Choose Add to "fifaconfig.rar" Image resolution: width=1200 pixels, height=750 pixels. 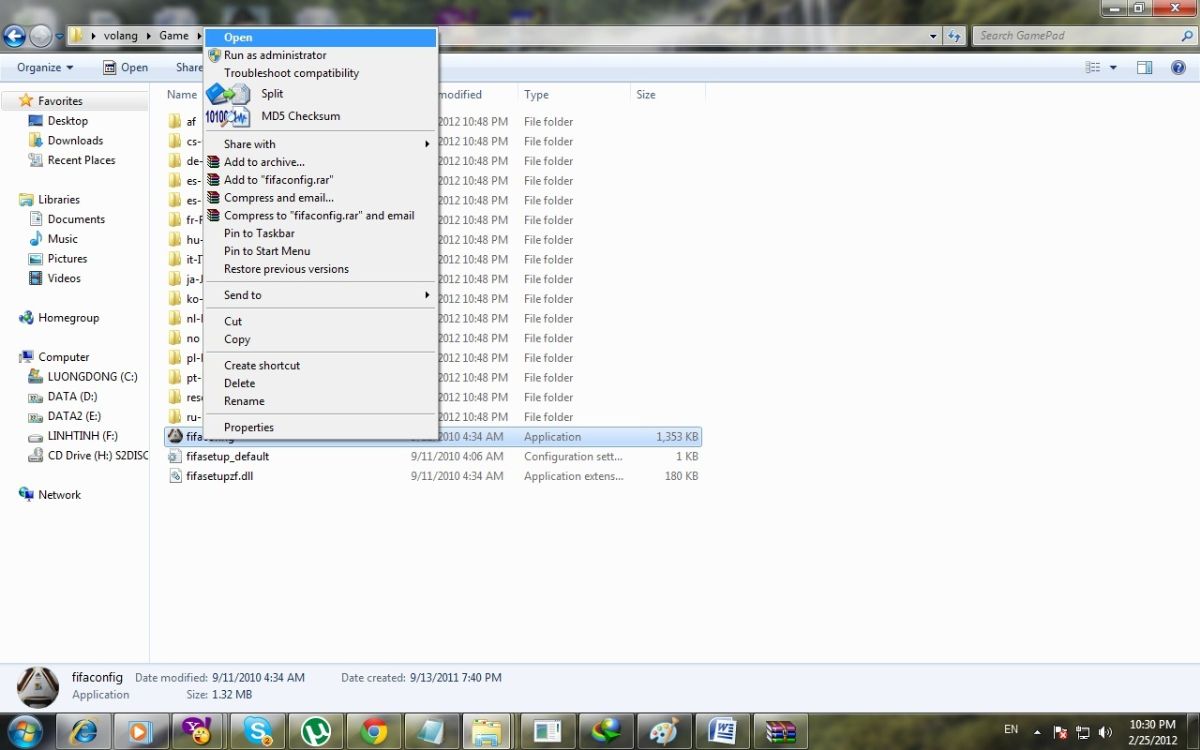(320, 180)
